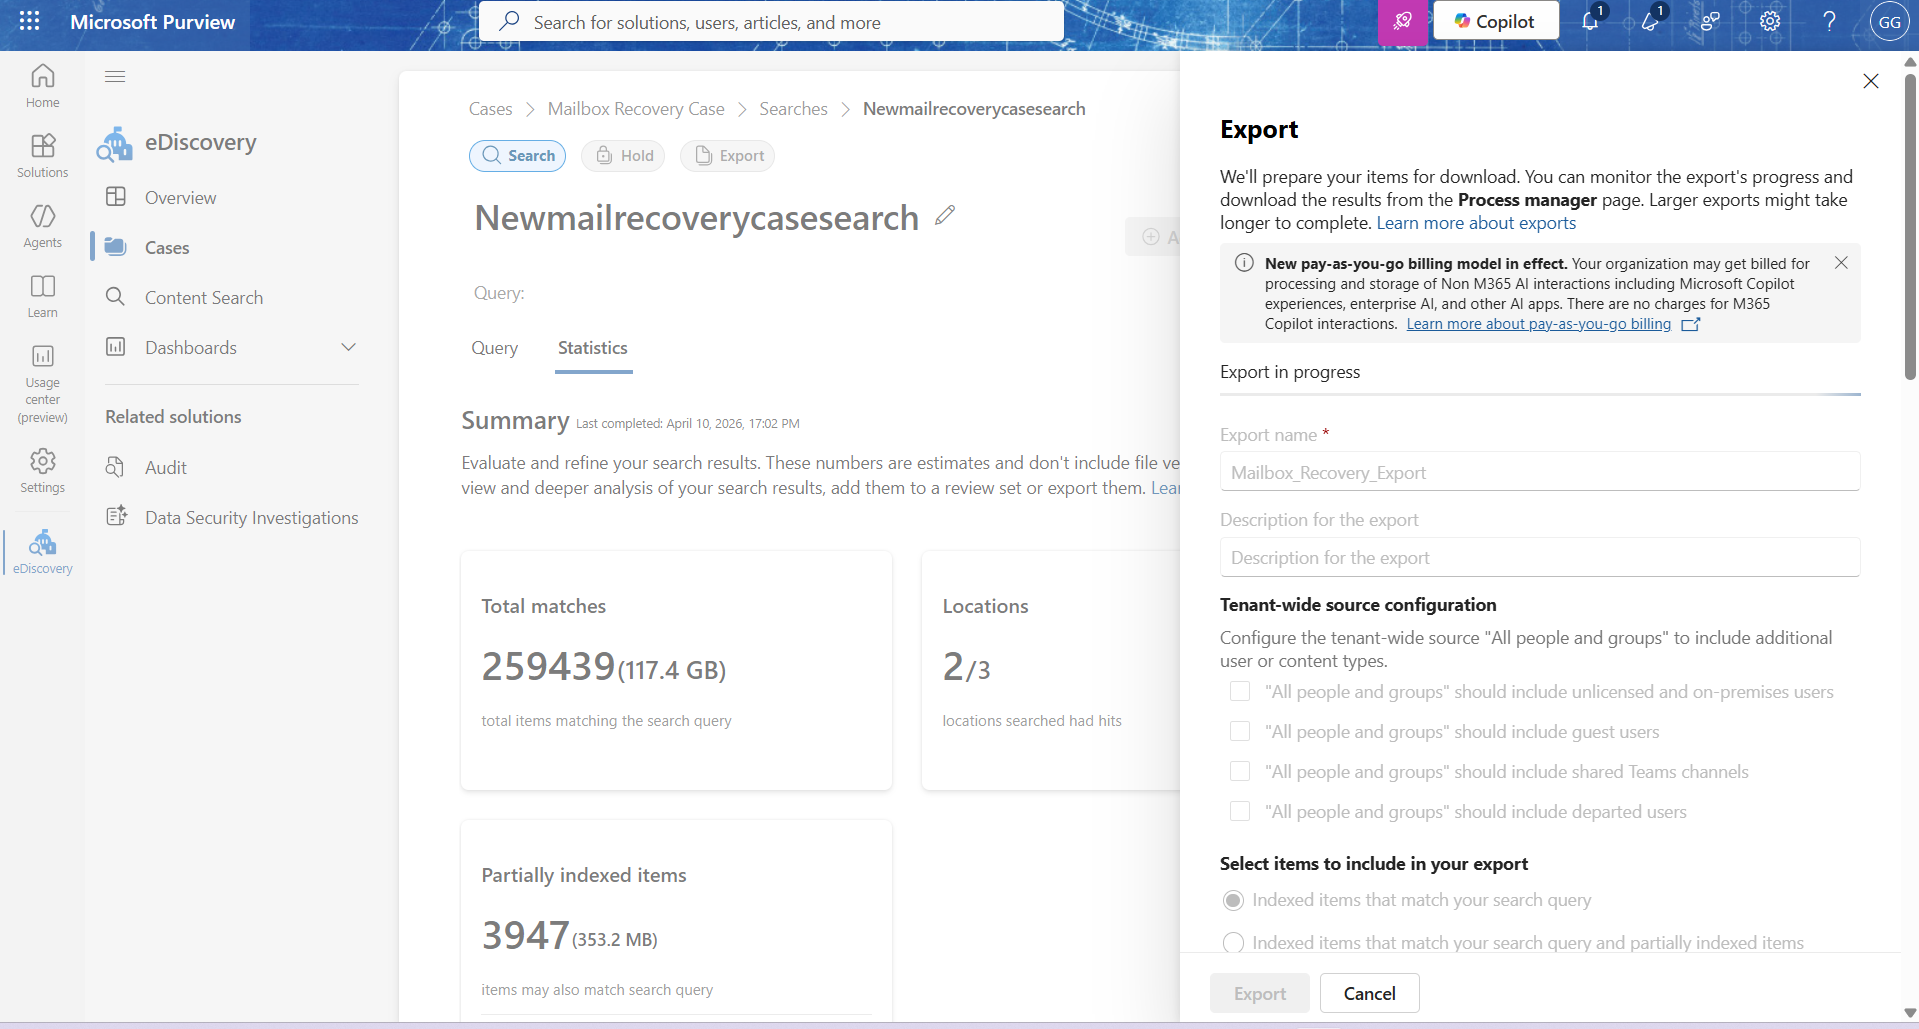Check include shared Teams channels option
Viewport: 1919px width, 1029px height.
point(1240,771)
